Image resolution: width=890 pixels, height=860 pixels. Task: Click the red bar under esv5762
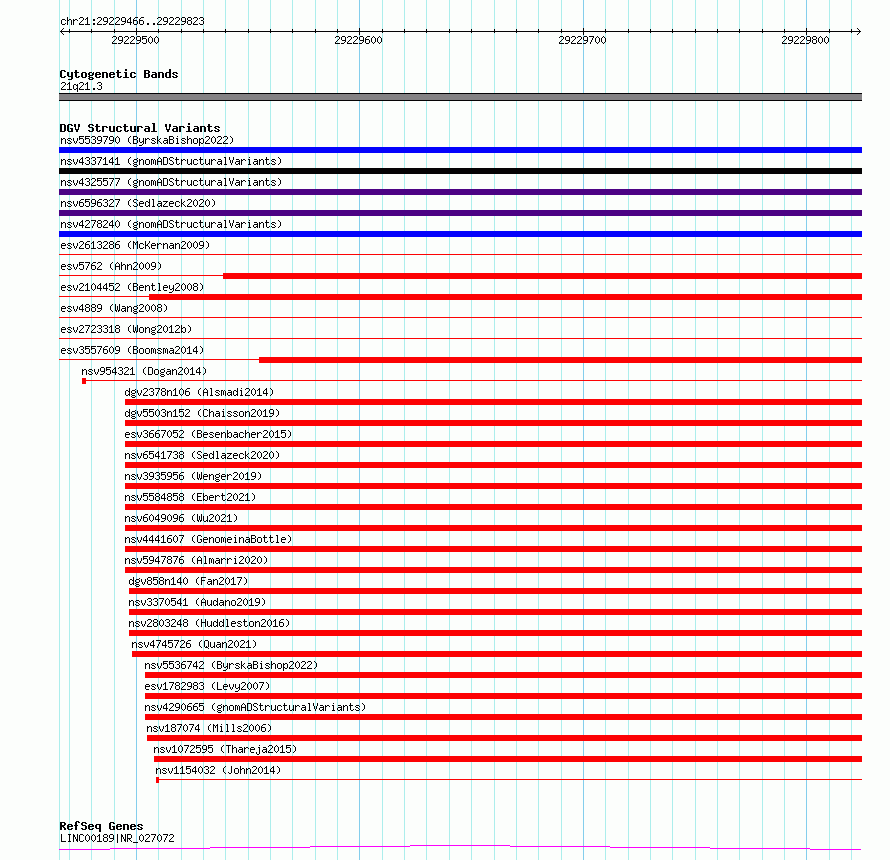click(543, 276)
